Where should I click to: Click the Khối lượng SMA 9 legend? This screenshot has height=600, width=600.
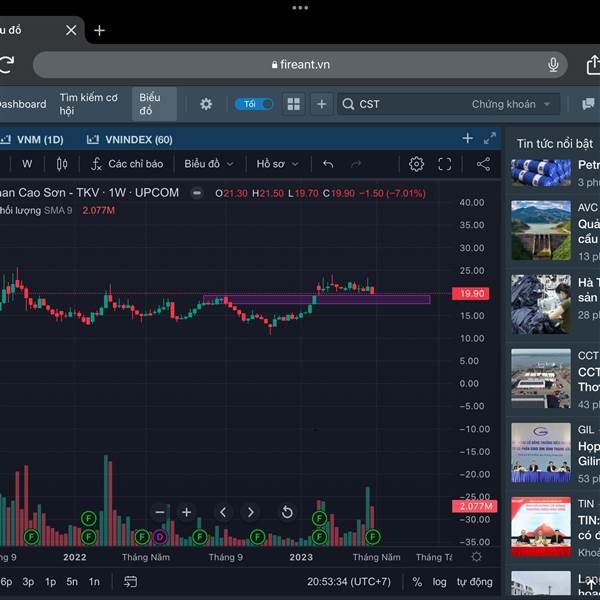click(36, 210)
